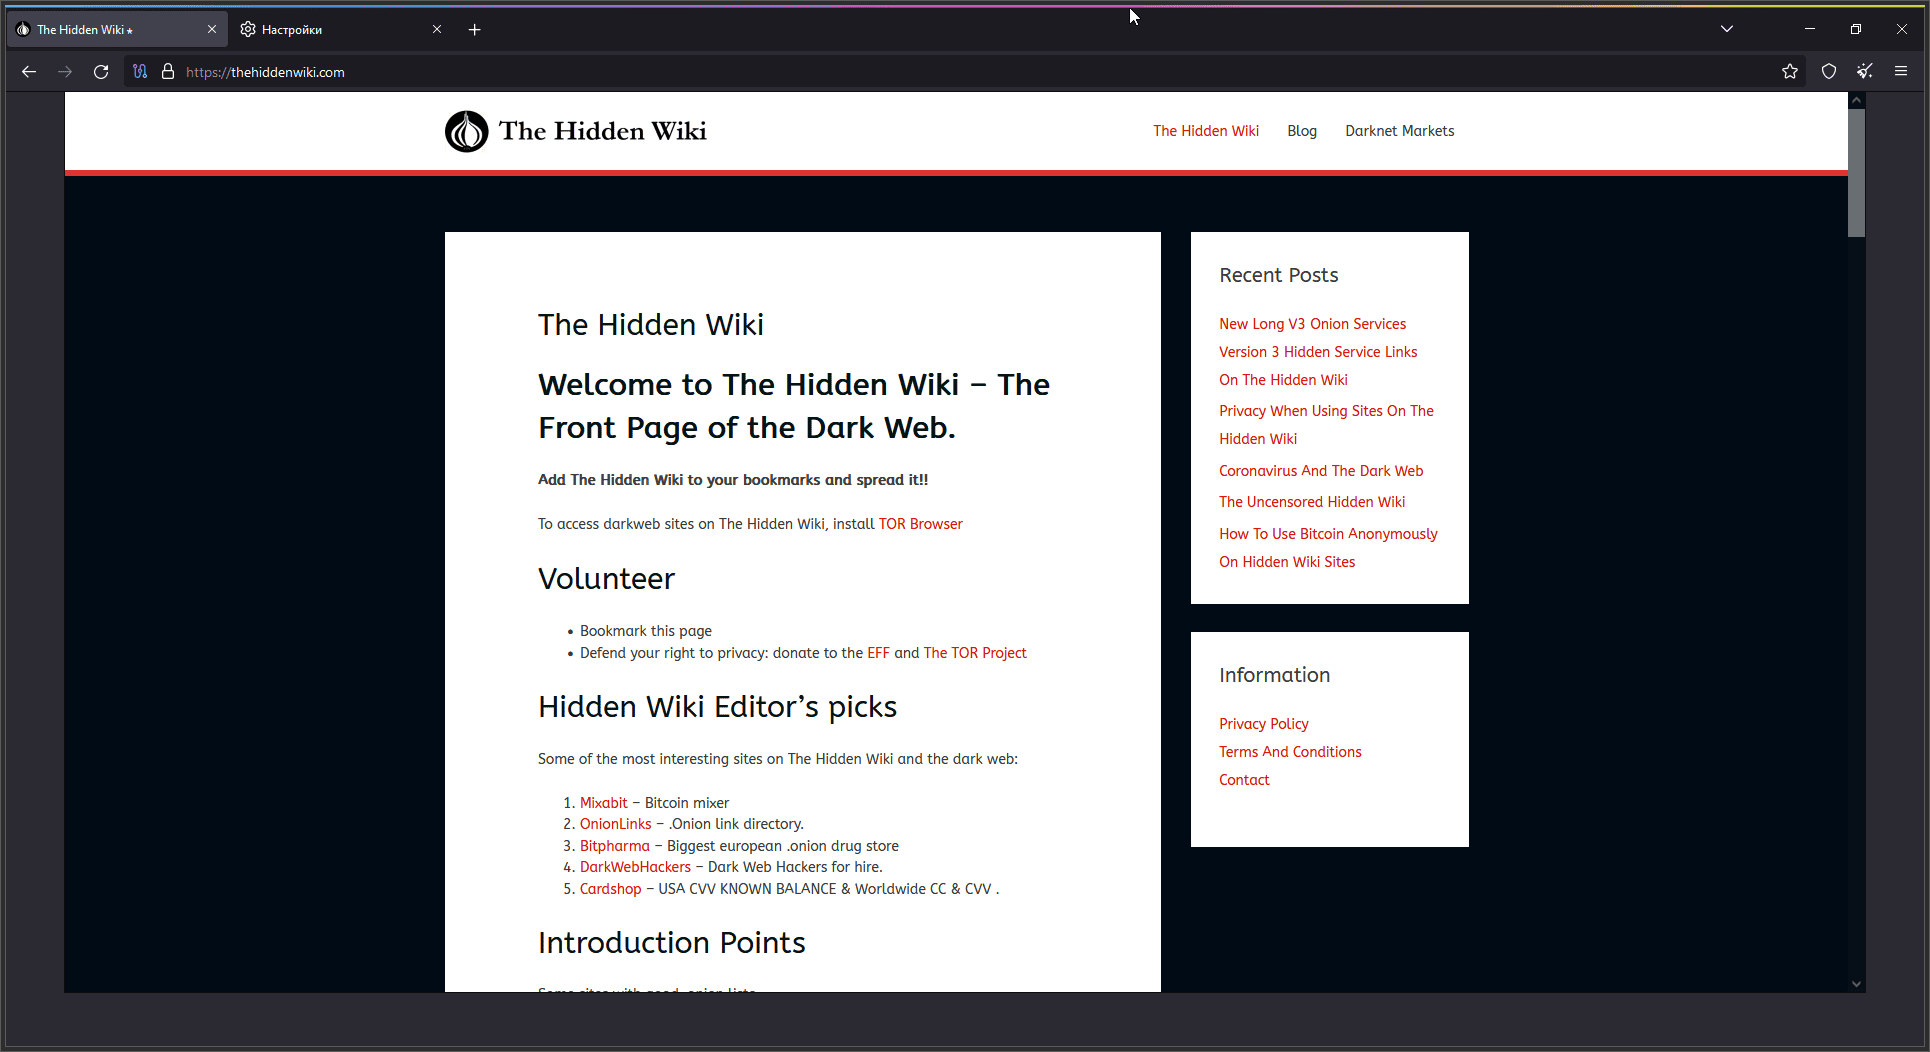The image size is (1930, 1052).
Task: Open the Terms And Conditions link
Action: point(1290,752)
